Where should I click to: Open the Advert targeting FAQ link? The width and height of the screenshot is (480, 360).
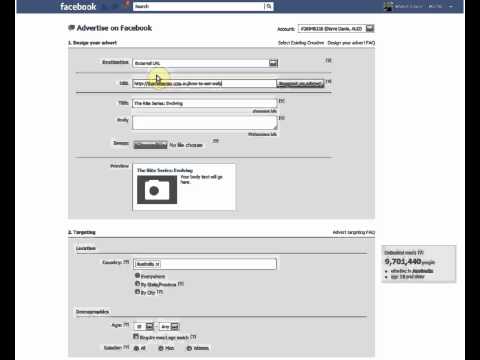pyautogui.click(x=354, y=232)
